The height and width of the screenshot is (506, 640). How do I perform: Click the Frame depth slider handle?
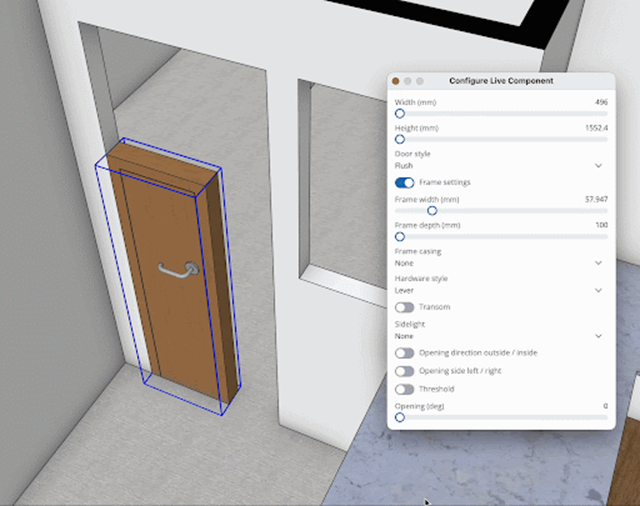pos(400,237)
